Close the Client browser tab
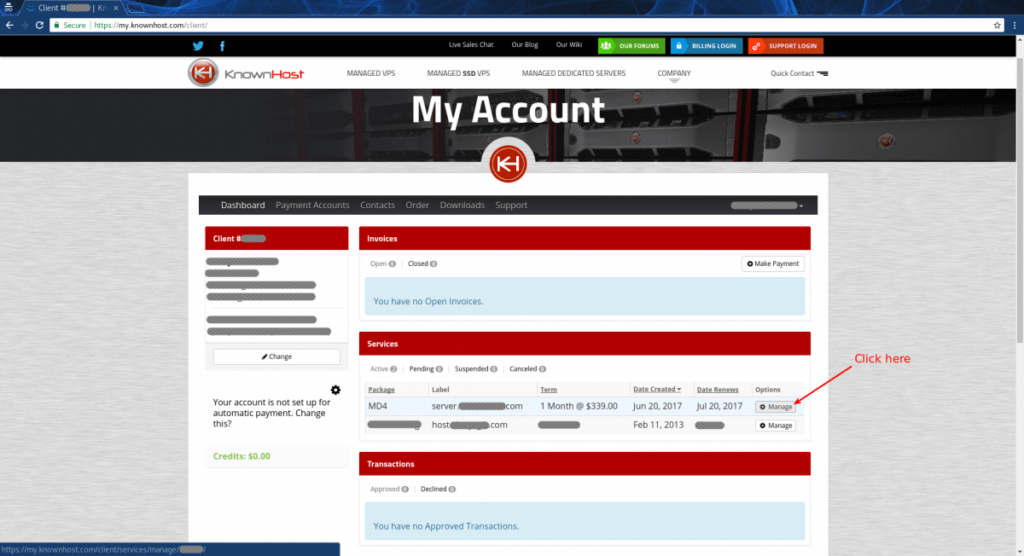This screenshot has width=1024, height=556. [116, 8]
